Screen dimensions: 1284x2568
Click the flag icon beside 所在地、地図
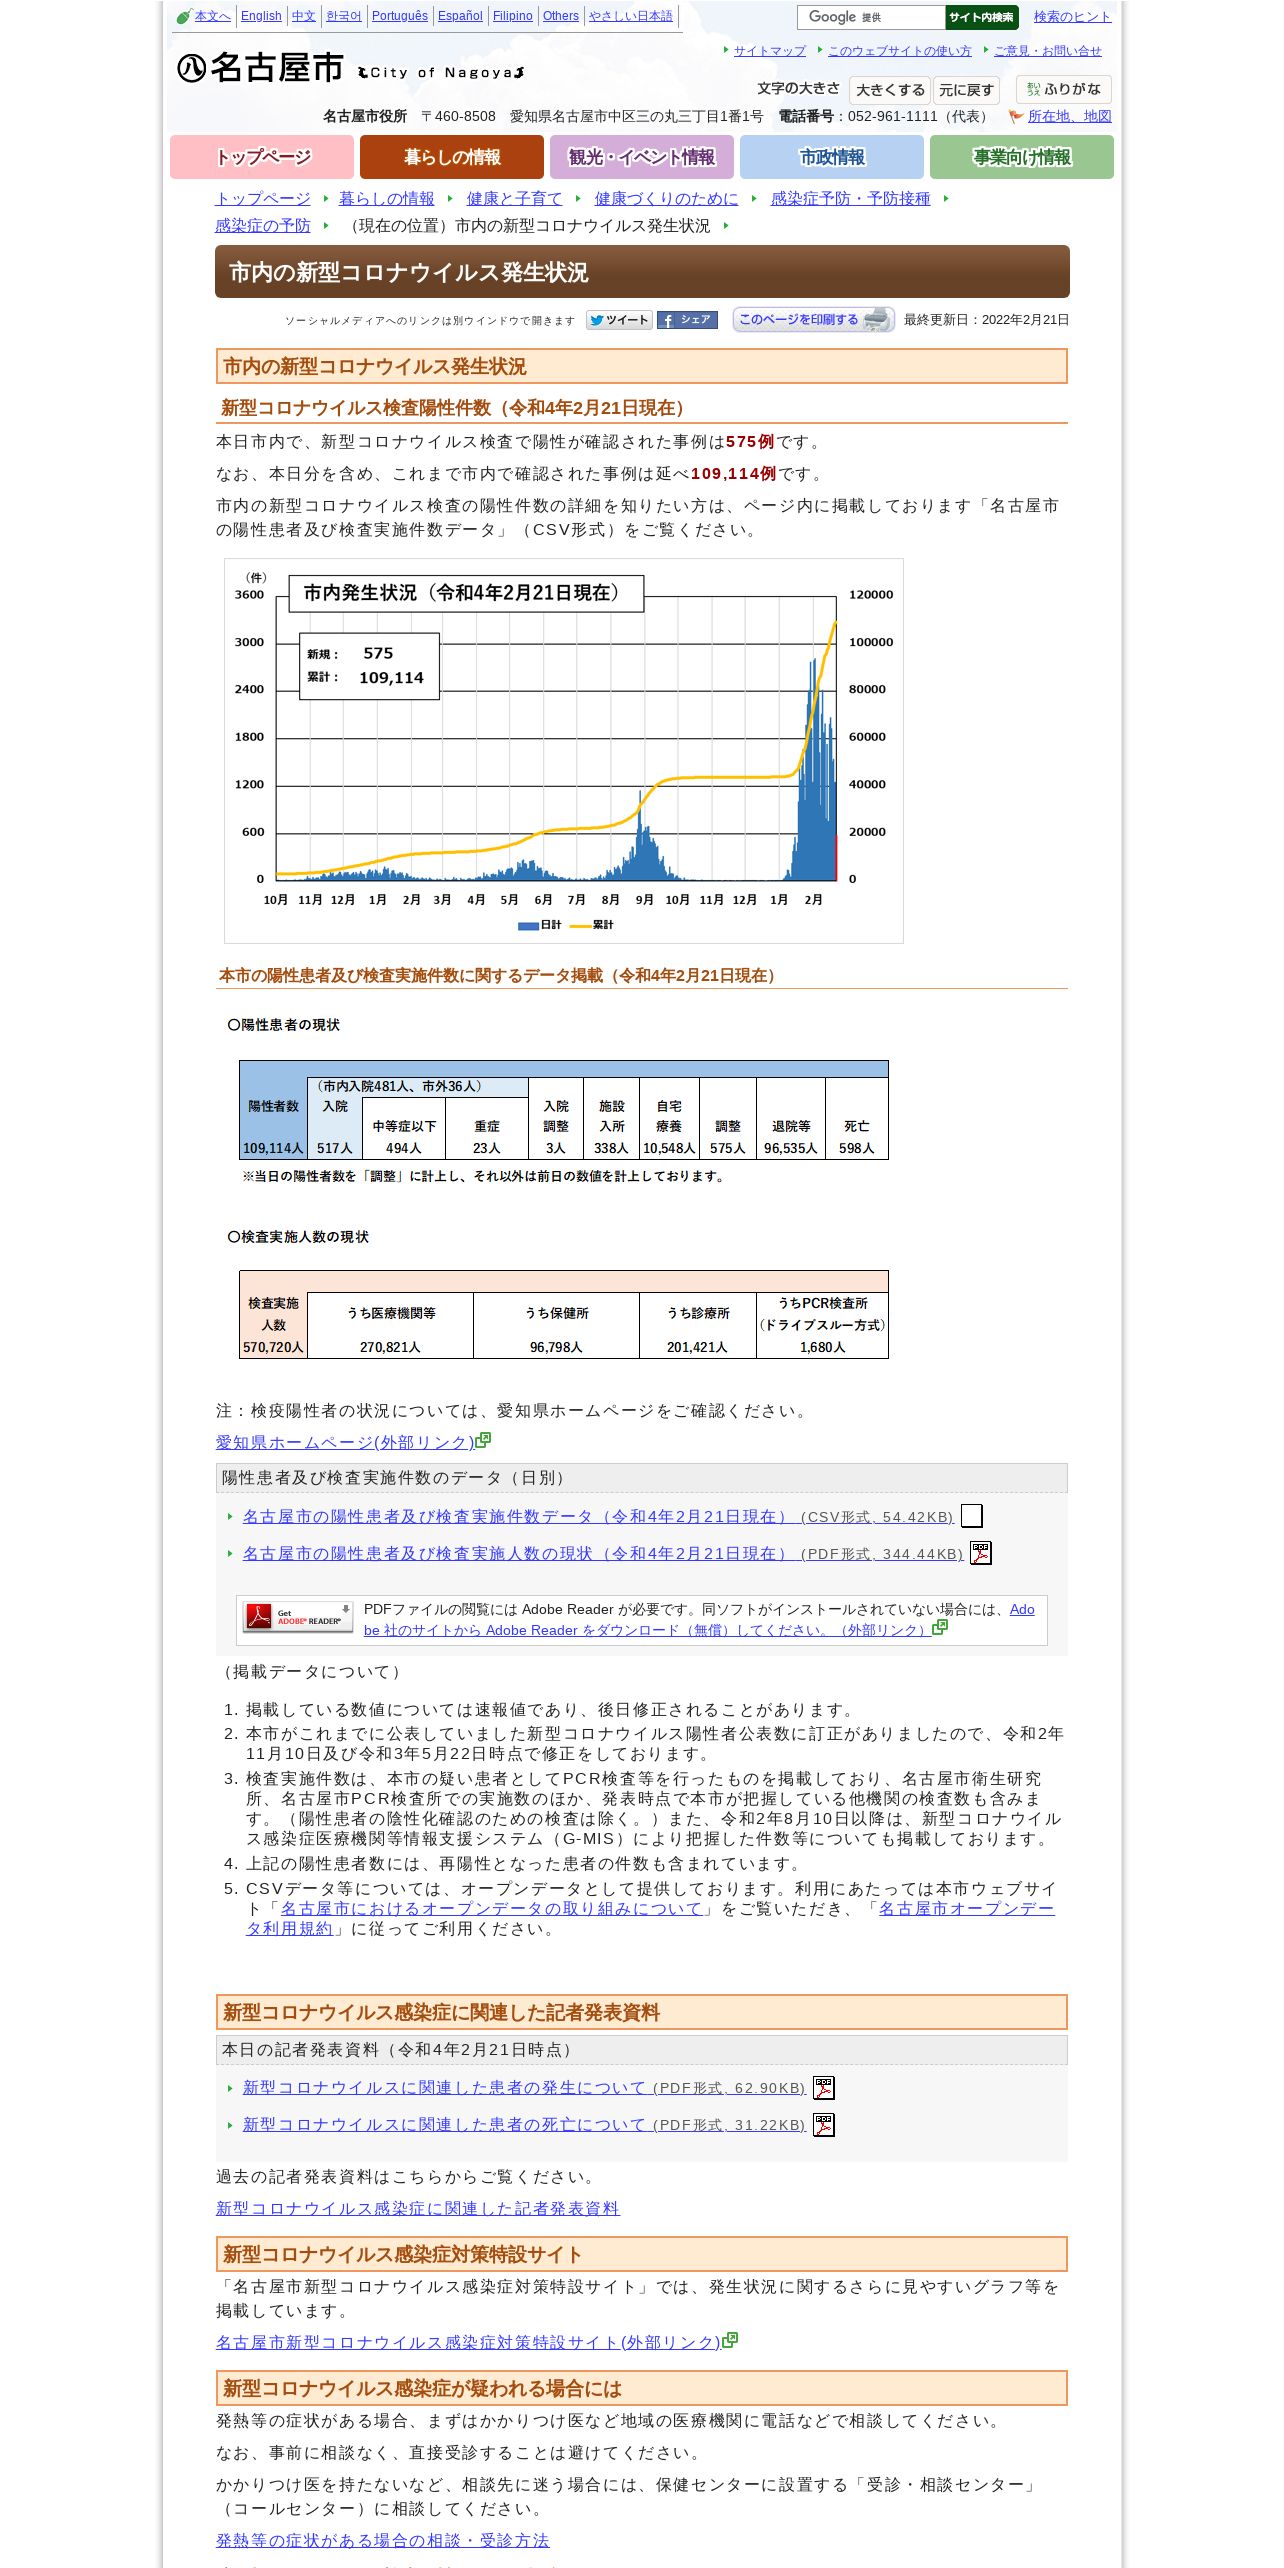click(1016, 117)
